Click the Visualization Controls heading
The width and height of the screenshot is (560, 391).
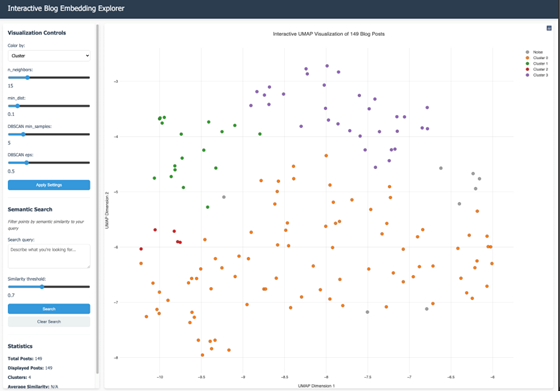(x=37, y=33)
